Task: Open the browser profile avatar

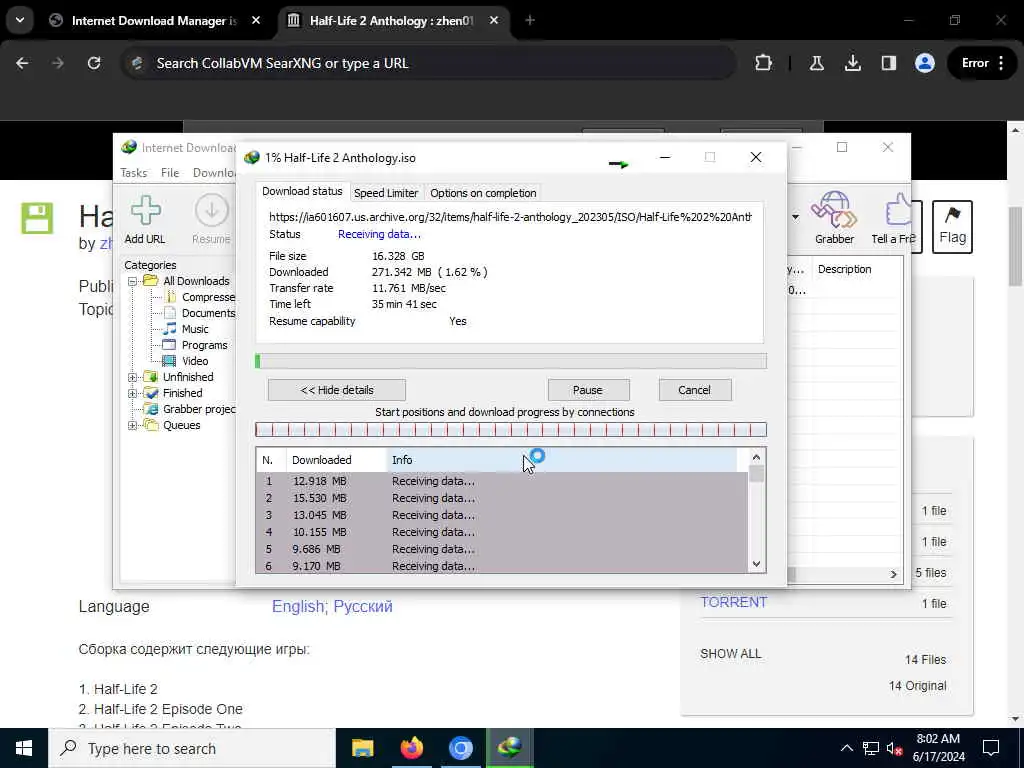Action: coord(925,63)
